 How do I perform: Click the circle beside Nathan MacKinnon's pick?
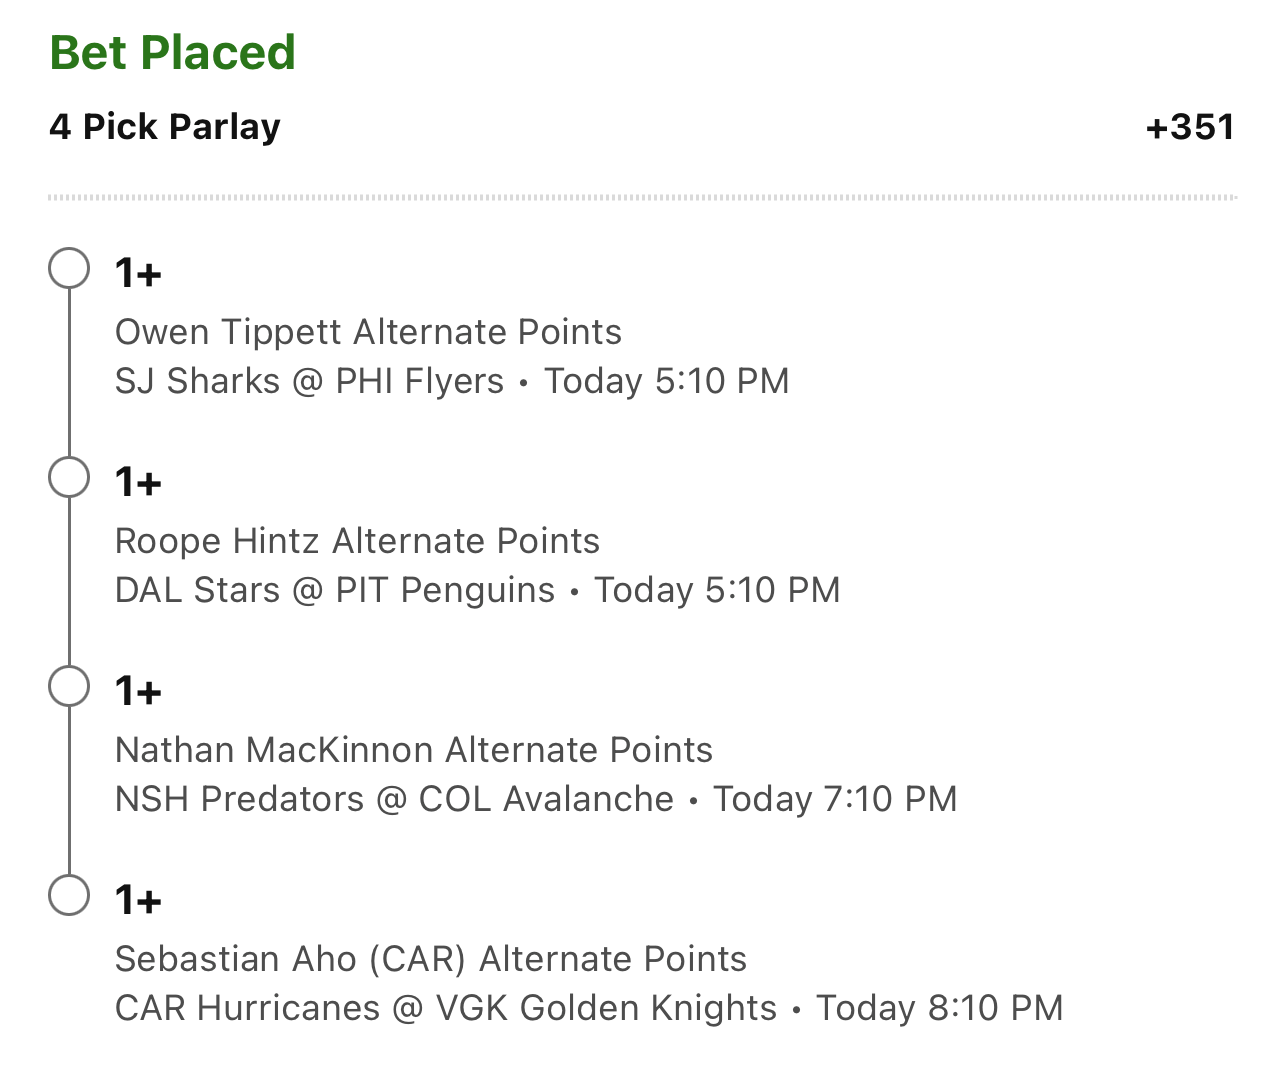(x=69, y=686)
